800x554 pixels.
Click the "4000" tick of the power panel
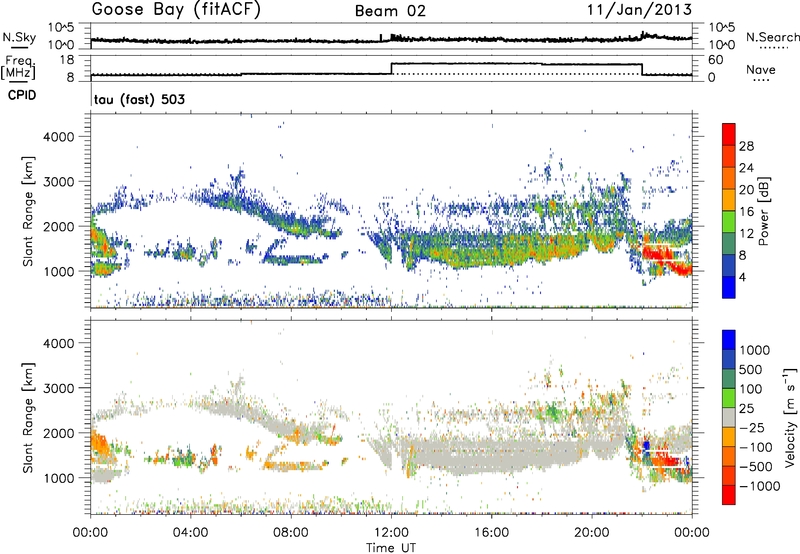59,137
